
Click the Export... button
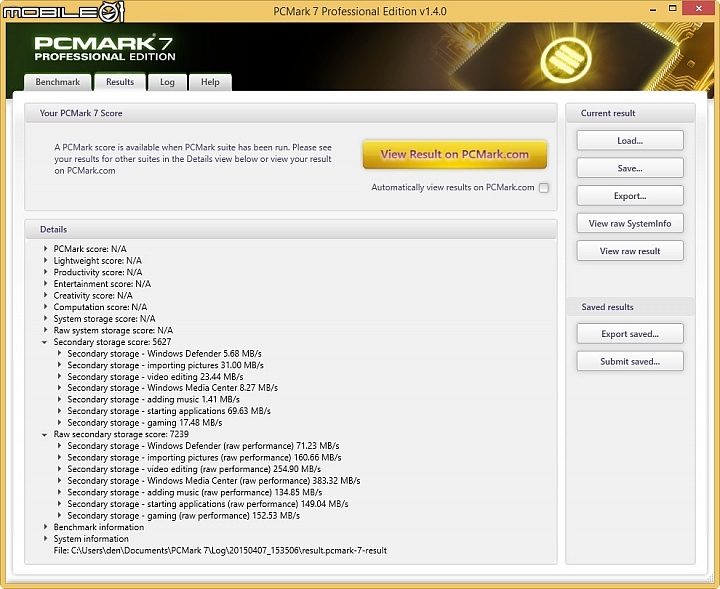click(630, 196)
